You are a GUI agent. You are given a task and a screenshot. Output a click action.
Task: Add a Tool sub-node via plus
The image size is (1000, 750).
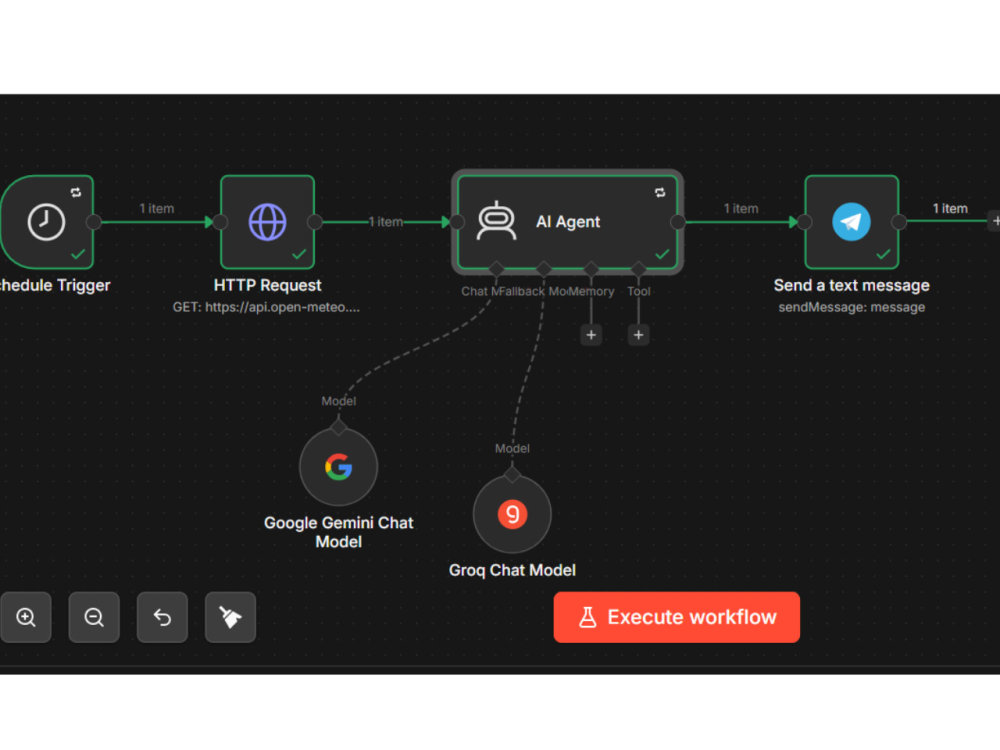pyautogui.click(x=638, y=335)
